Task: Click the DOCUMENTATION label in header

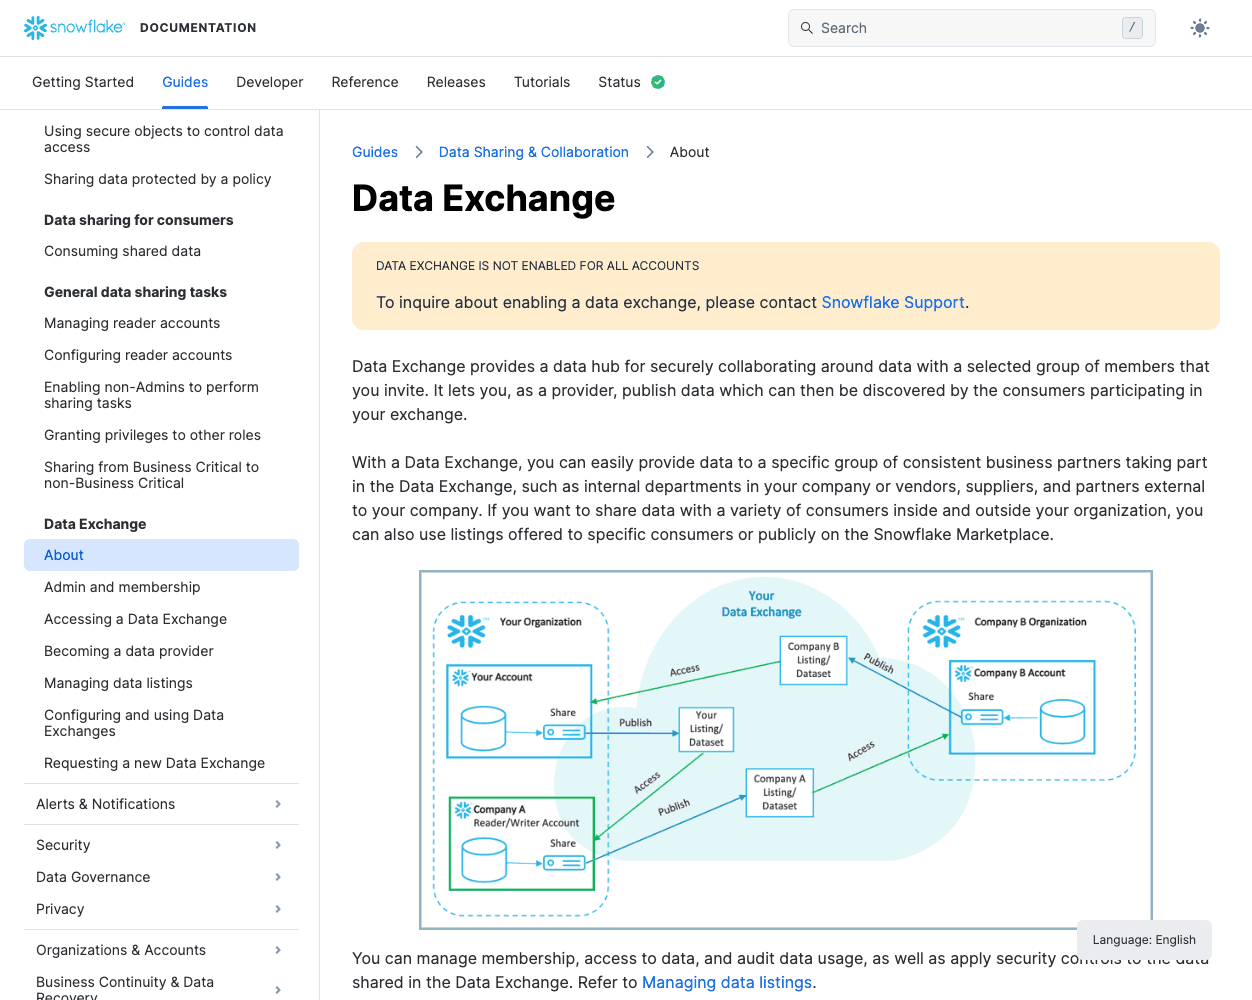Action: pyautogui.click(x=198, y=28)
